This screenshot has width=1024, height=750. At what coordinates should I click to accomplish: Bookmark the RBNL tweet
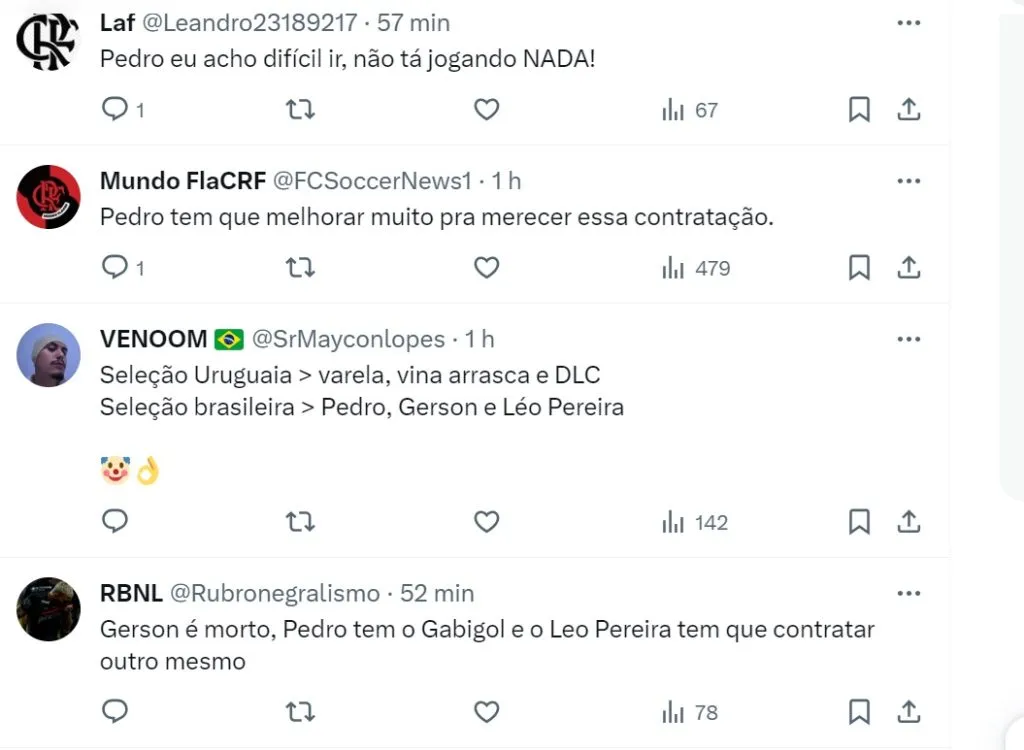pos(859,712)
